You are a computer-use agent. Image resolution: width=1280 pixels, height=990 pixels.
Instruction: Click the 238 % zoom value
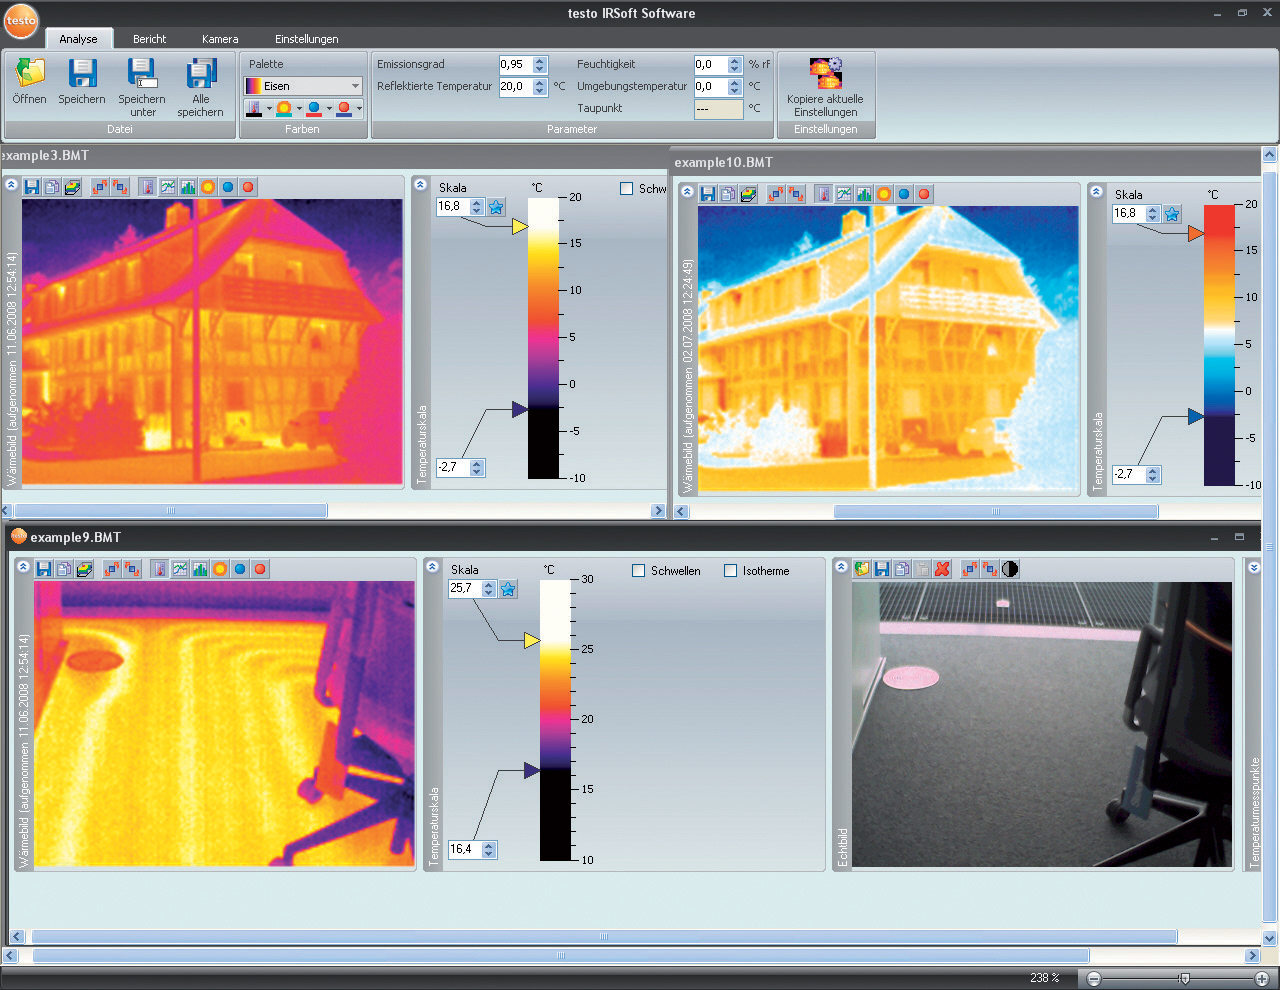tap(1045, 978)
